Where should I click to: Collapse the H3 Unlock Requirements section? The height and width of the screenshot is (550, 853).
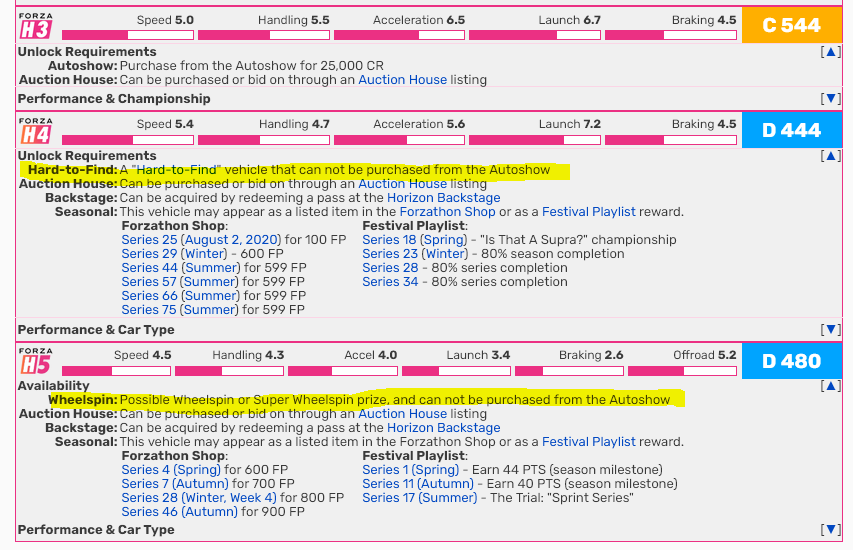pos(831,52)
